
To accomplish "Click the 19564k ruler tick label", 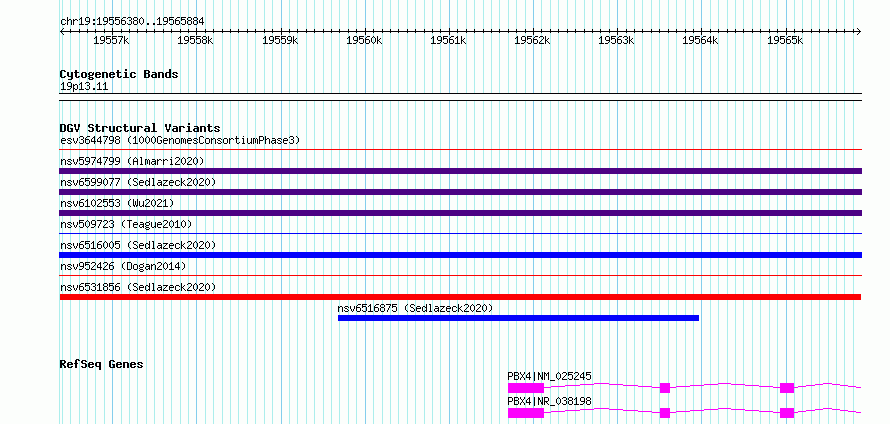I will click(701, 40).
